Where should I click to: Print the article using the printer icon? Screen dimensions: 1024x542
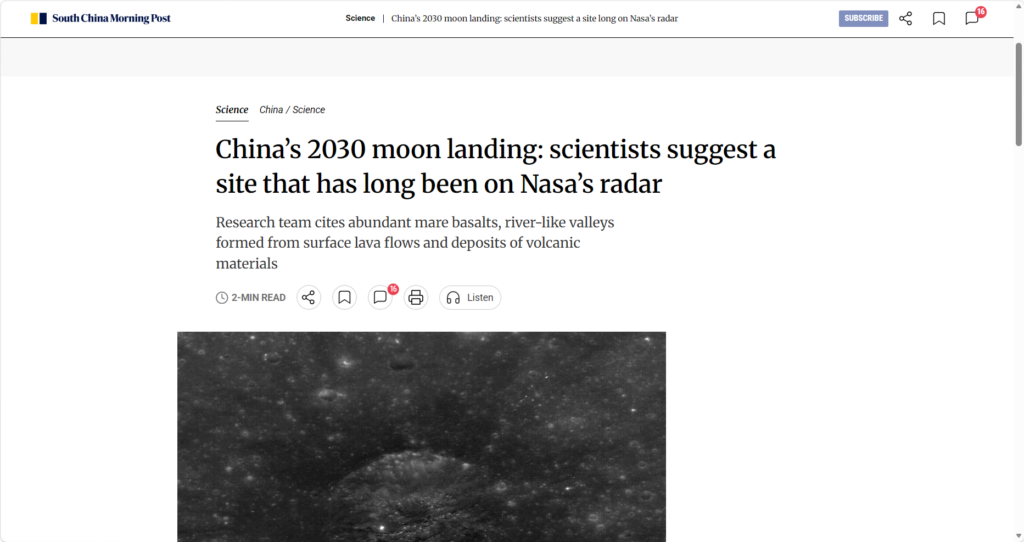tap(416, 297)
